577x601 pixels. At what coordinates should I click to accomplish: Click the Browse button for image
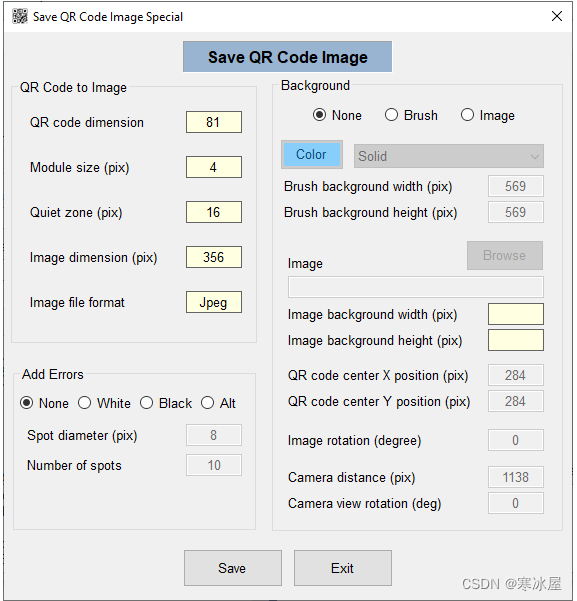click(505, 255)
